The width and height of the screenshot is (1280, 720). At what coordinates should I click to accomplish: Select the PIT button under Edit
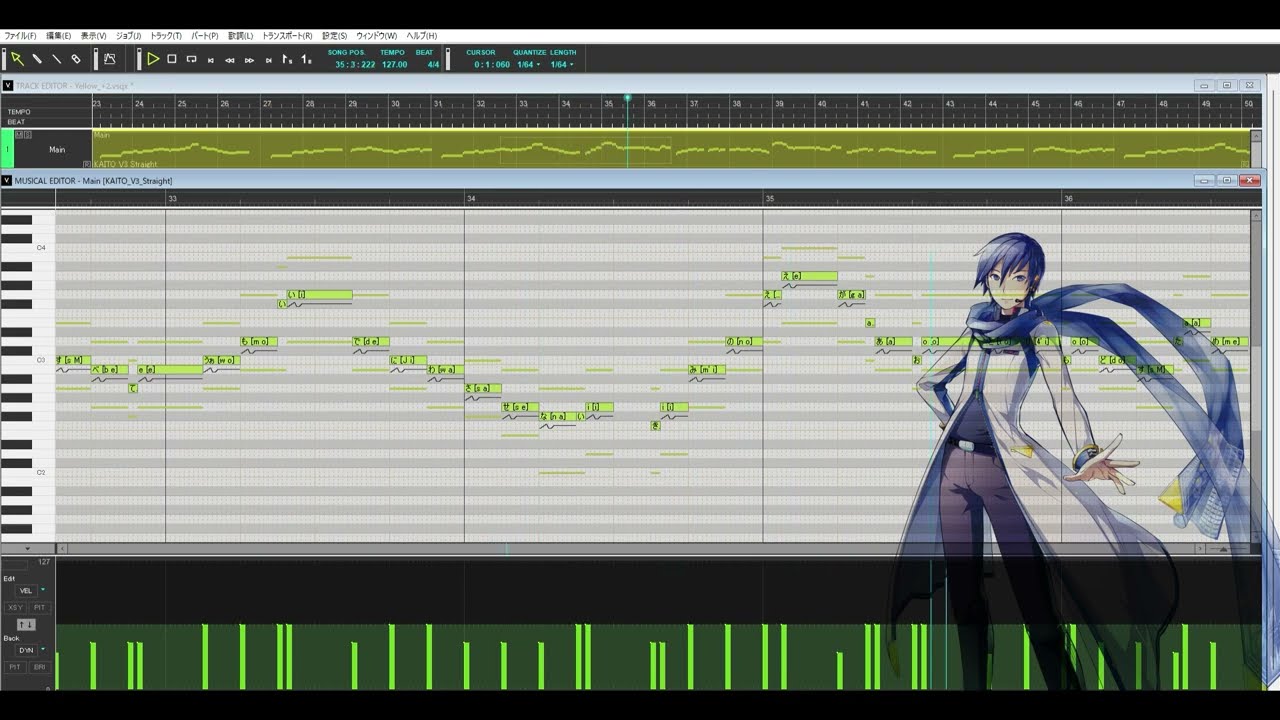(39, 607)
